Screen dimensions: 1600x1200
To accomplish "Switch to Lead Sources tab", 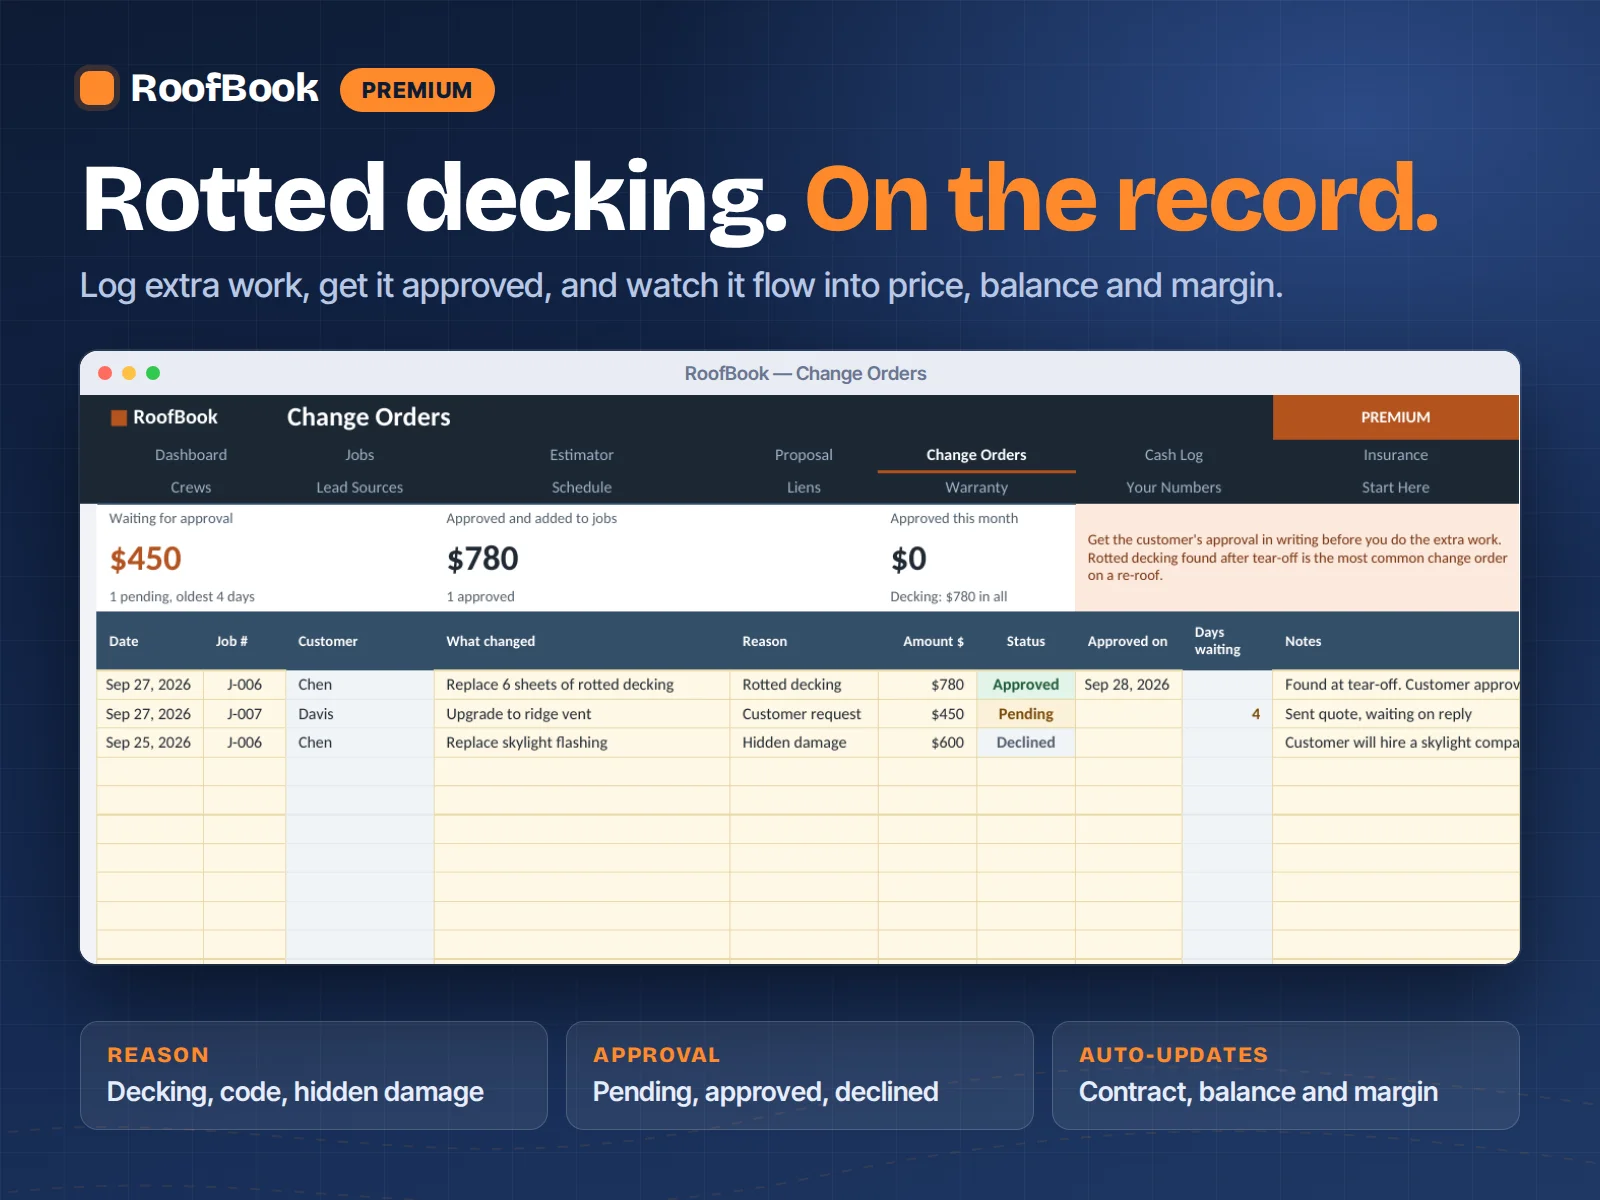I will [360, 487].
